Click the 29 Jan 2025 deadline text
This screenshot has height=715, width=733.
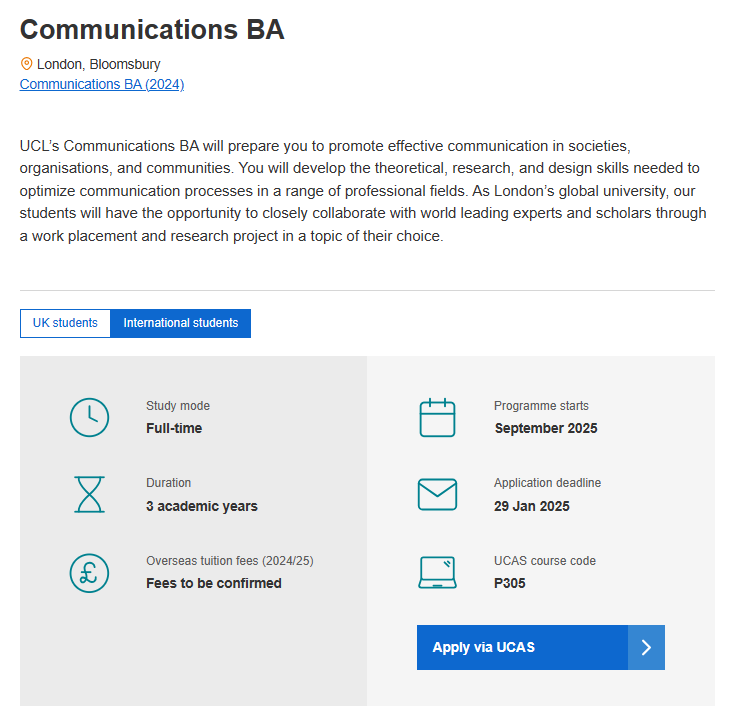[x=532, y=506]
